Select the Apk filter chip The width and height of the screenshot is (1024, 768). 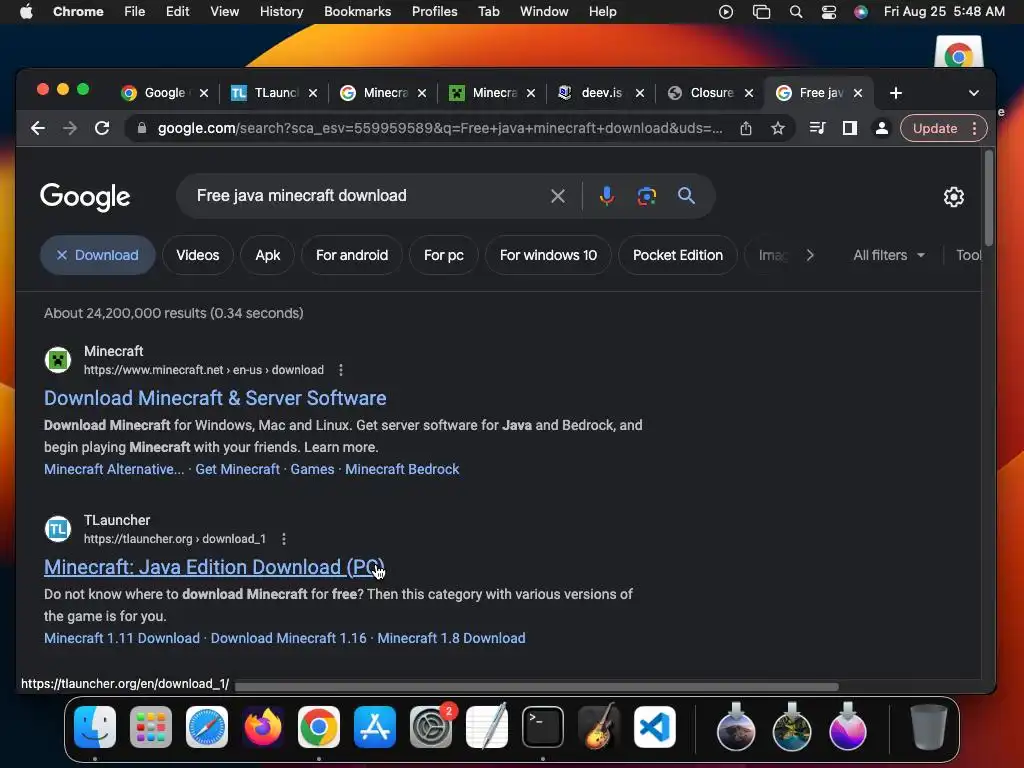(268, 255)
